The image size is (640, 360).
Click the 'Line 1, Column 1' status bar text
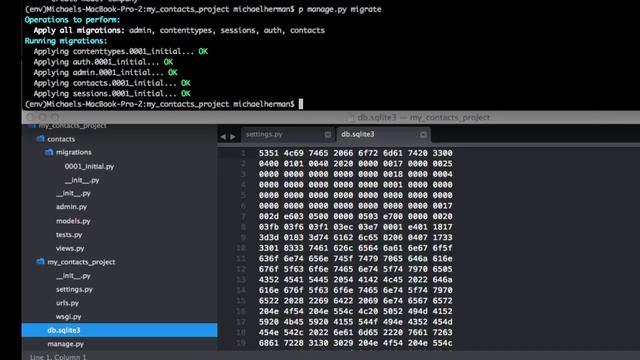58,357
